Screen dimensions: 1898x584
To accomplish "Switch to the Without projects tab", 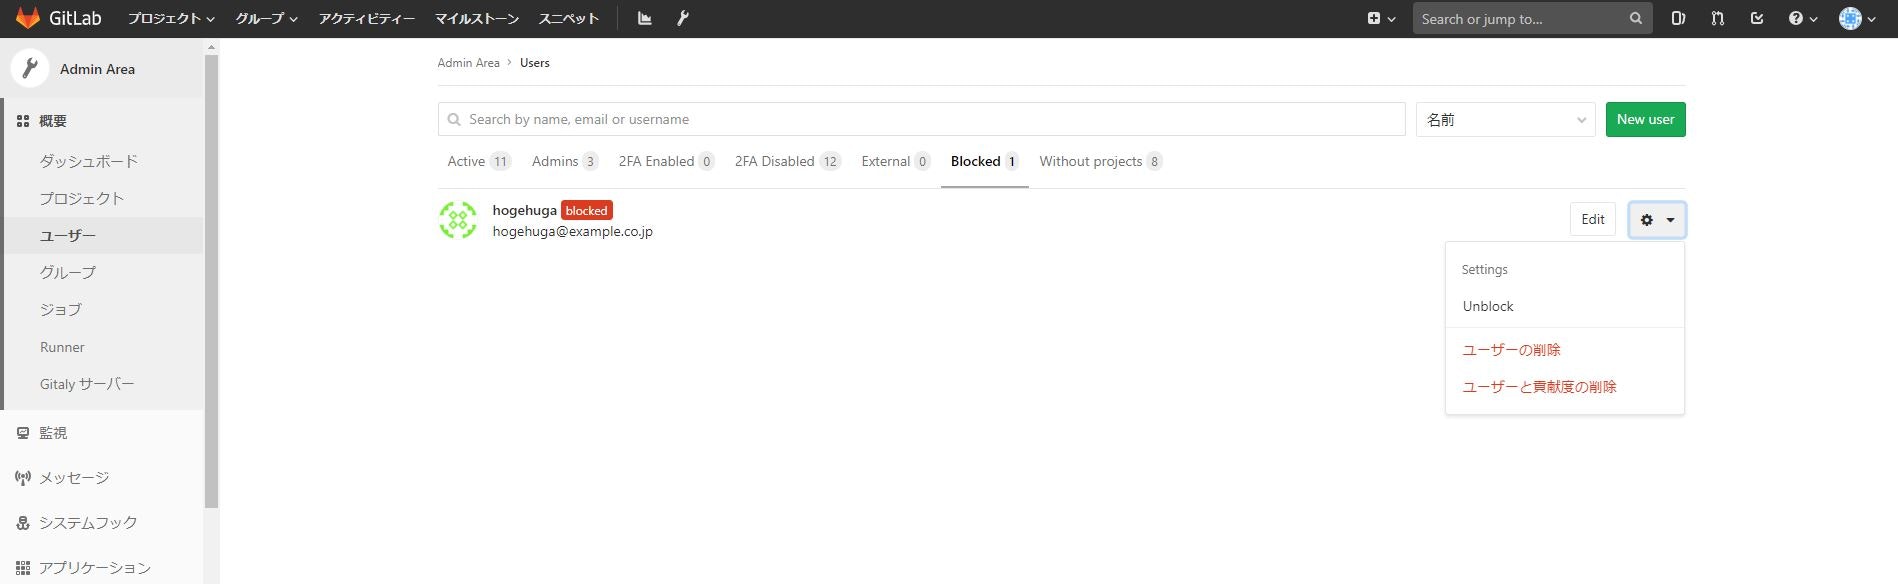I will (x=1100, y=161).
